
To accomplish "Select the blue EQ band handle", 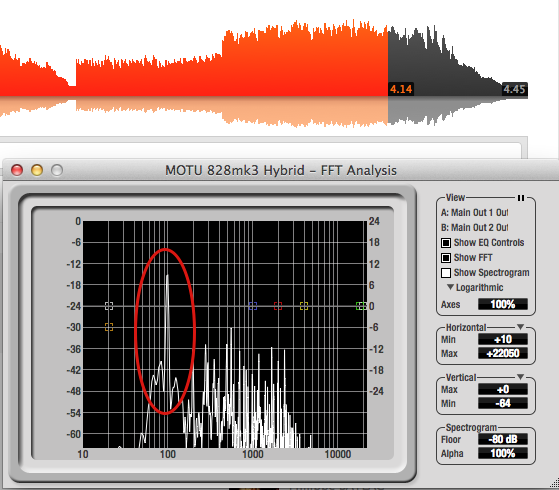I will (253, 306).
